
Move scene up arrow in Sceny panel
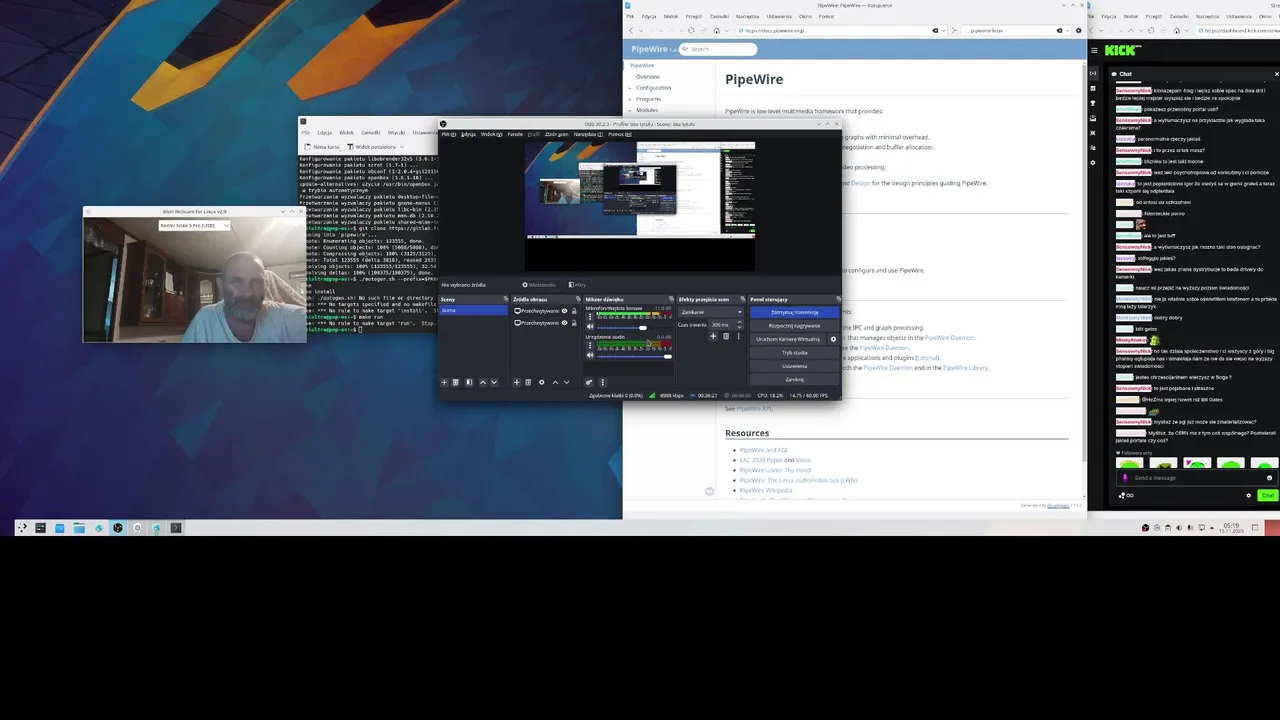483,382
